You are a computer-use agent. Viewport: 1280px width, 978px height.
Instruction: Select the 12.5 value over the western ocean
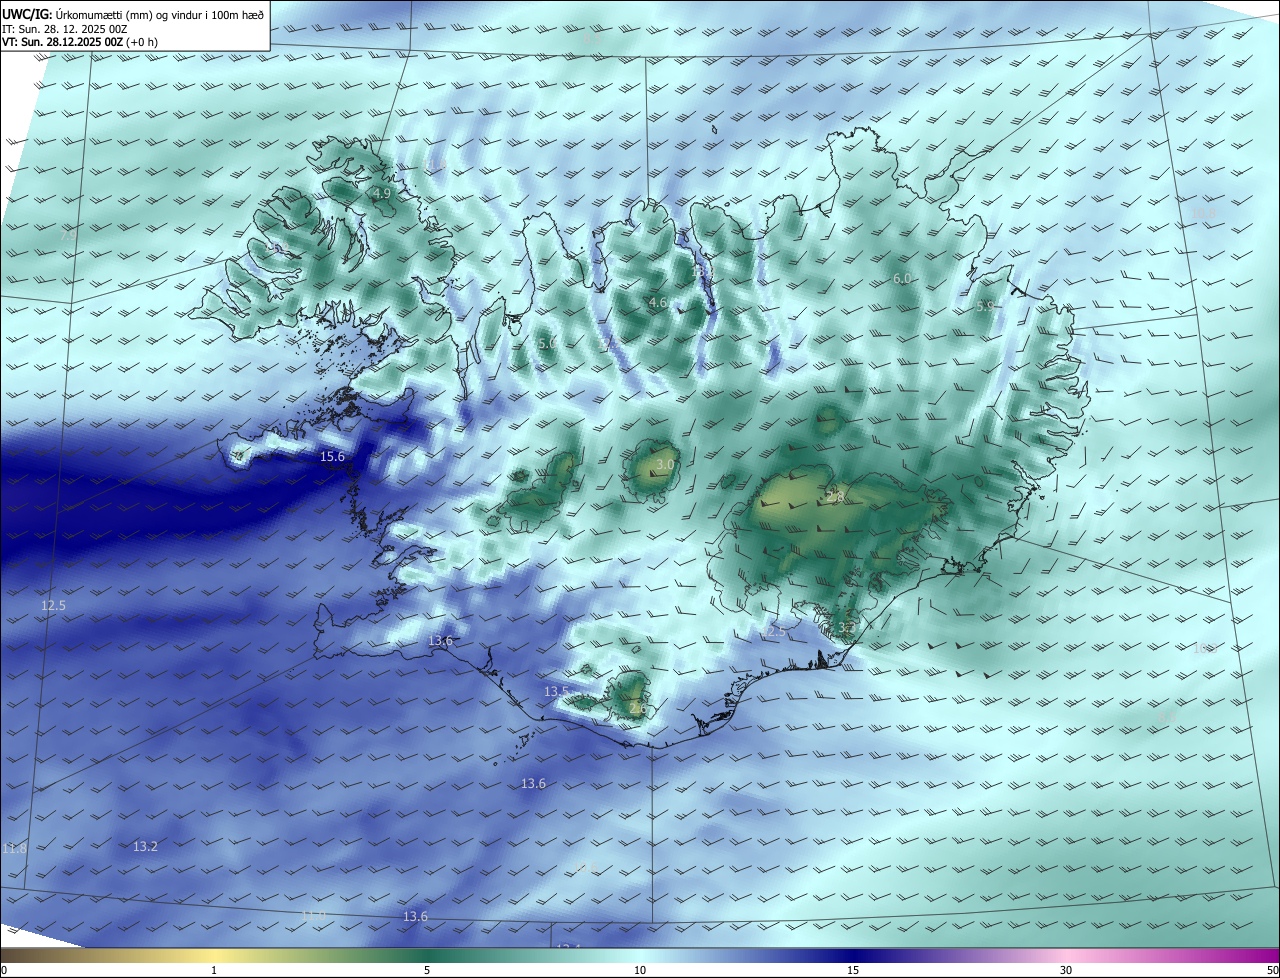click(53, 606)
